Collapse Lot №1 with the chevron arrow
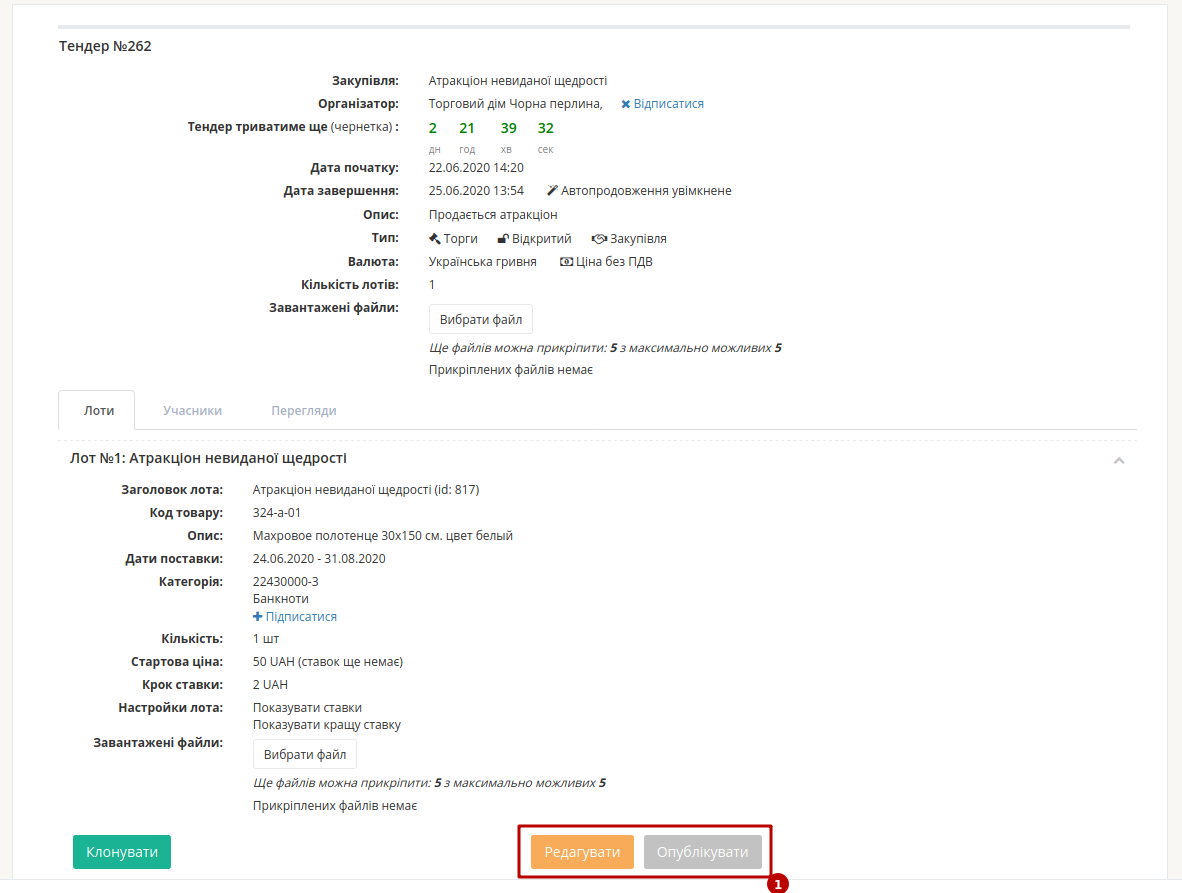This screenshot has width=1182, height=893. (1119, 460)
